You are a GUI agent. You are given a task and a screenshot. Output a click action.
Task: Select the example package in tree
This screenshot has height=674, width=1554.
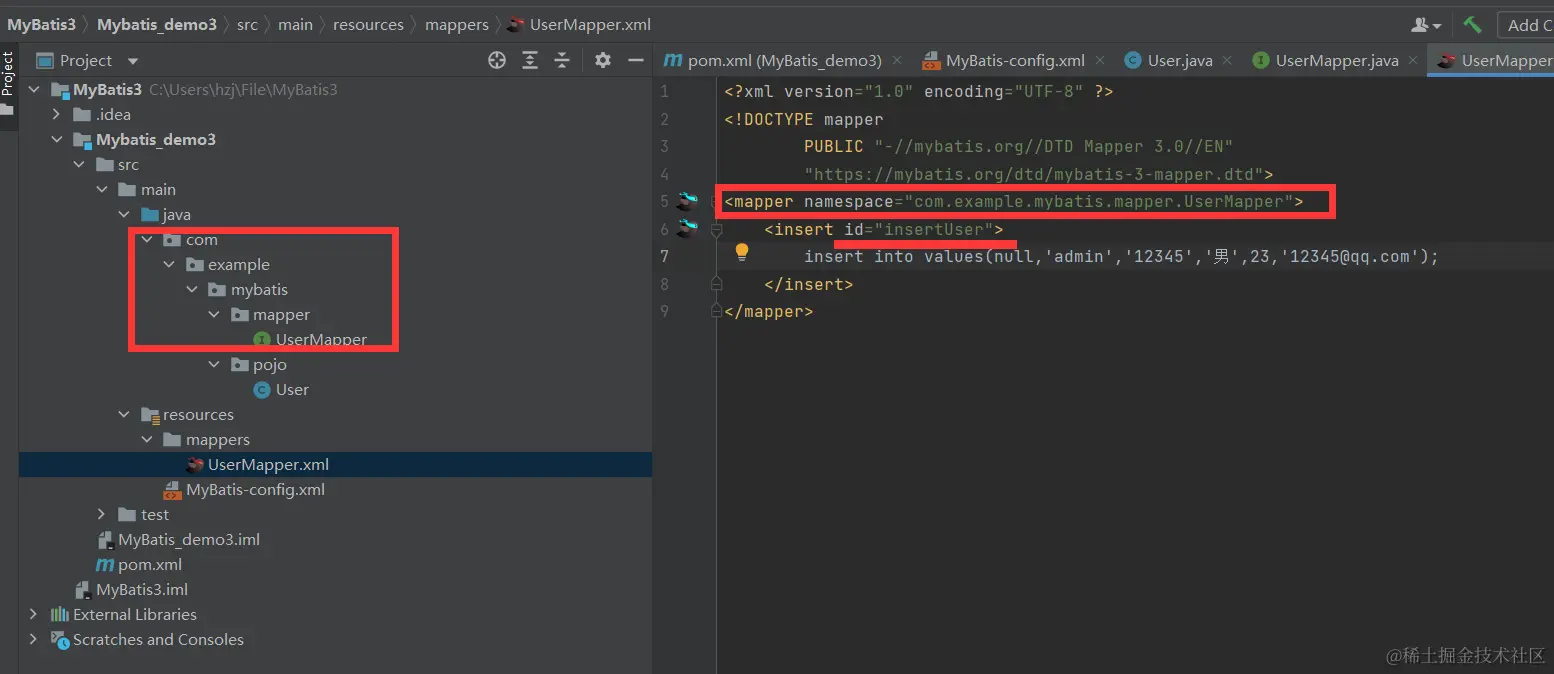click(238, 265)
